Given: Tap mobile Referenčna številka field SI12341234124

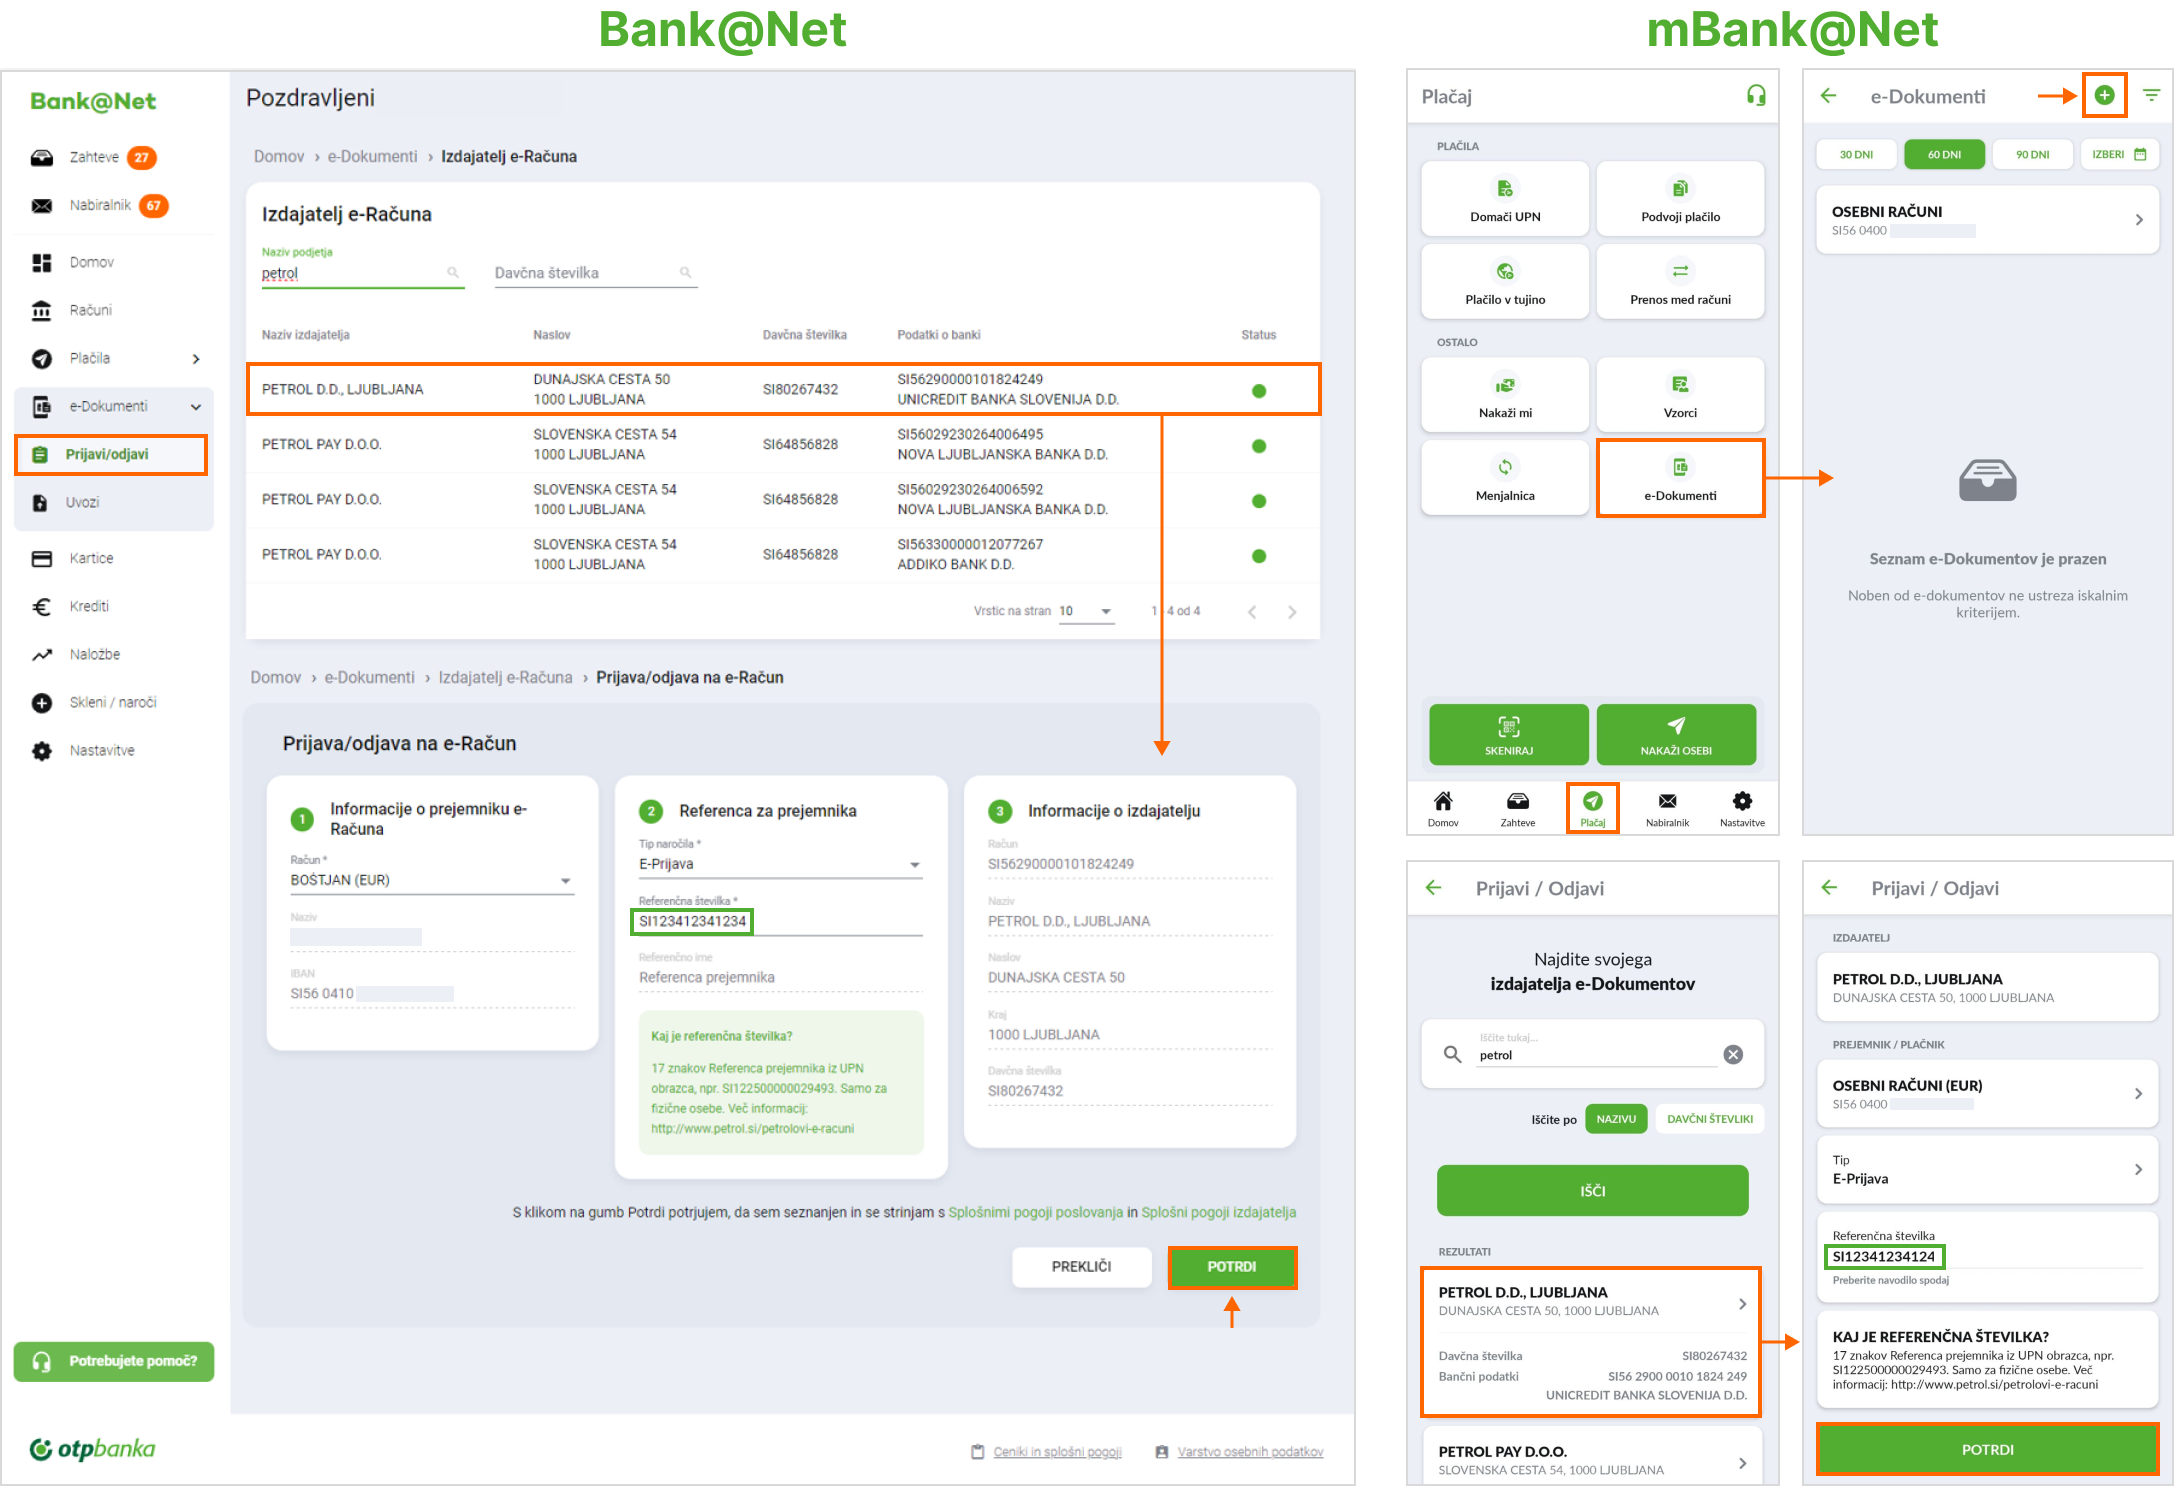Looking at the screenshot, I should coord(1987,1256).
